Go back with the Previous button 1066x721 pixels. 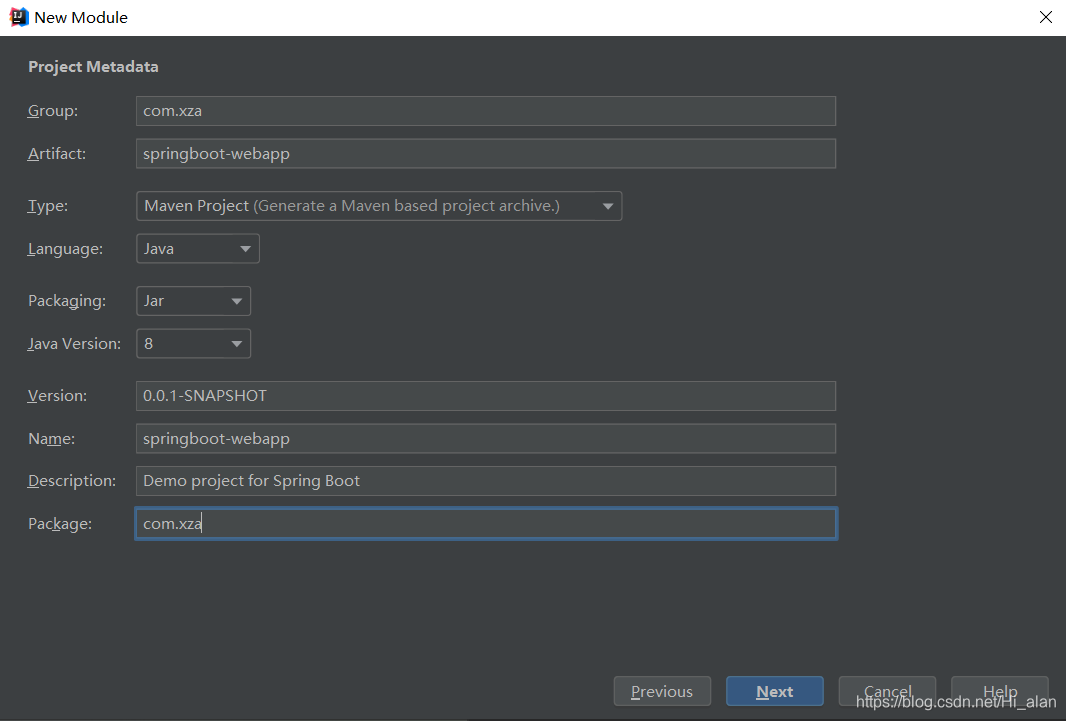[x=662, y=691]
